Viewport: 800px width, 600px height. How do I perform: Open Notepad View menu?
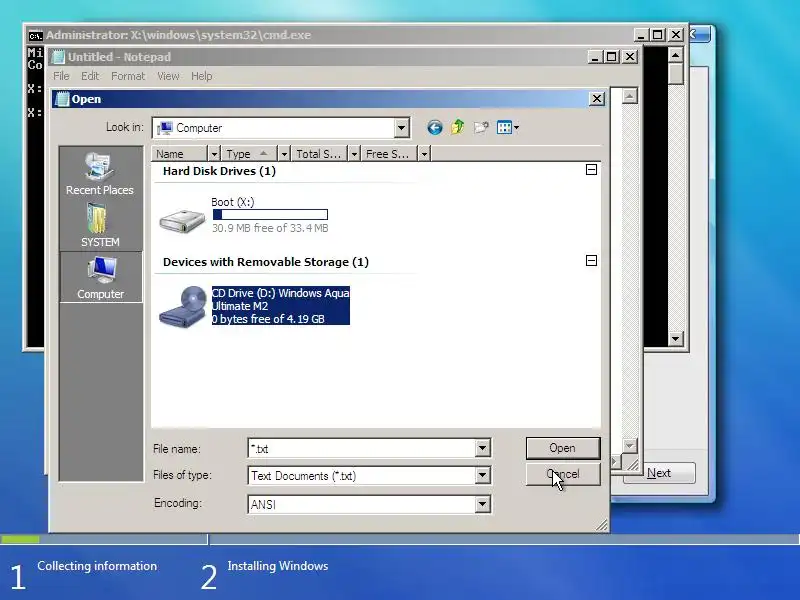click(168, 76)
